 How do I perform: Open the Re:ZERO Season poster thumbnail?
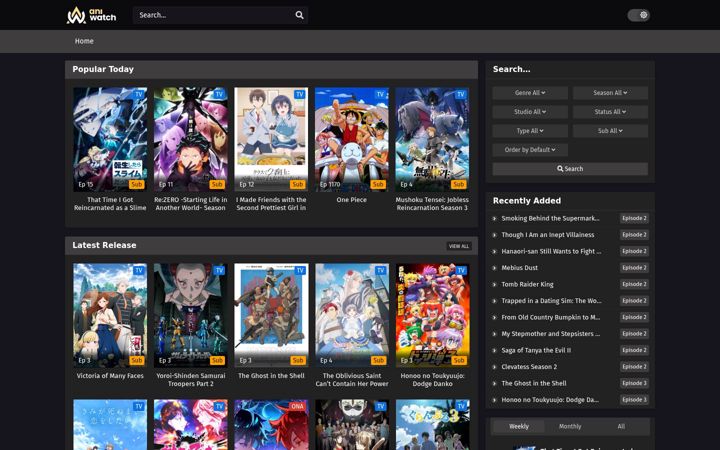point(191,139)
